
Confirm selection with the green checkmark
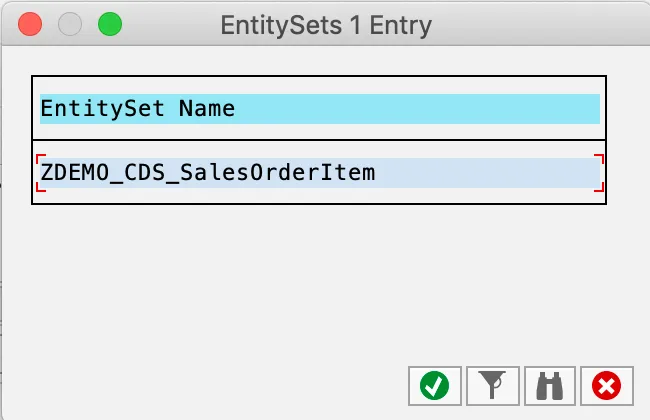[434, 385]
